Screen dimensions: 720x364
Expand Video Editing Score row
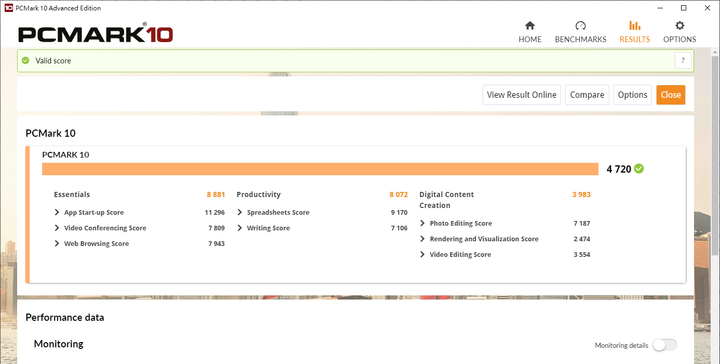(x=422, y=254)
